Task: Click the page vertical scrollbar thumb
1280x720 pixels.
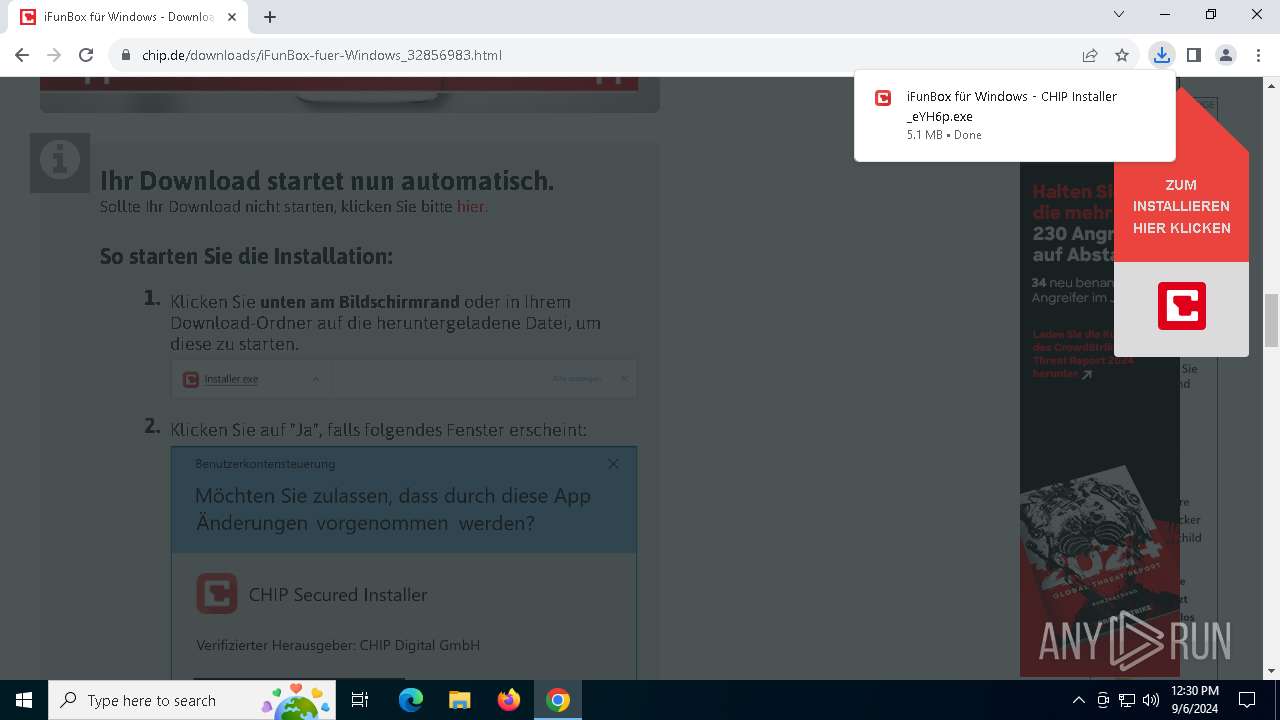Action: coord(1271,320)
